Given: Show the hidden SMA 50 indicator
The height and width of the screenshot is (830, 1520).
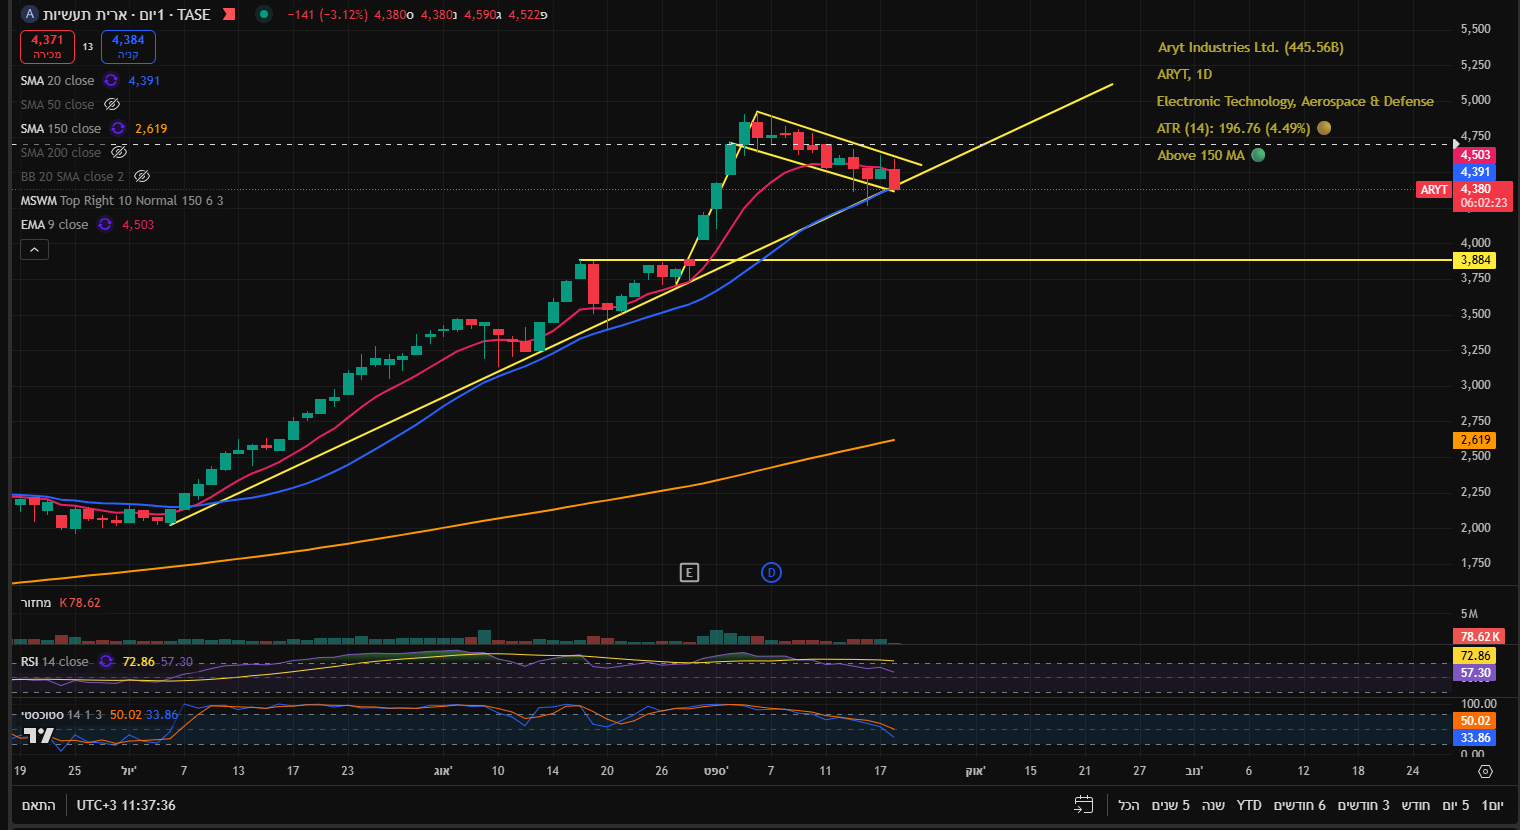Looking at the screenshot, I should (x=112, y=104).
